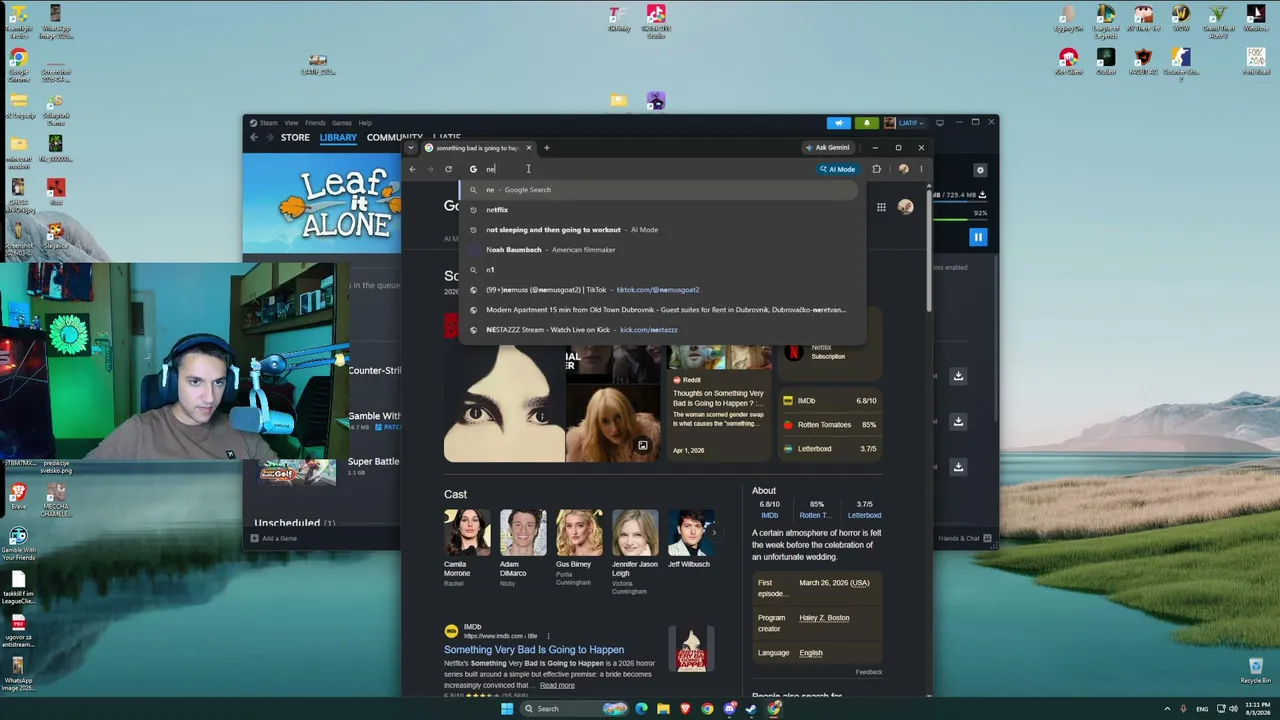Open Google account avatar on the page
1280x720 pixels.
click(x=905, y=207)
